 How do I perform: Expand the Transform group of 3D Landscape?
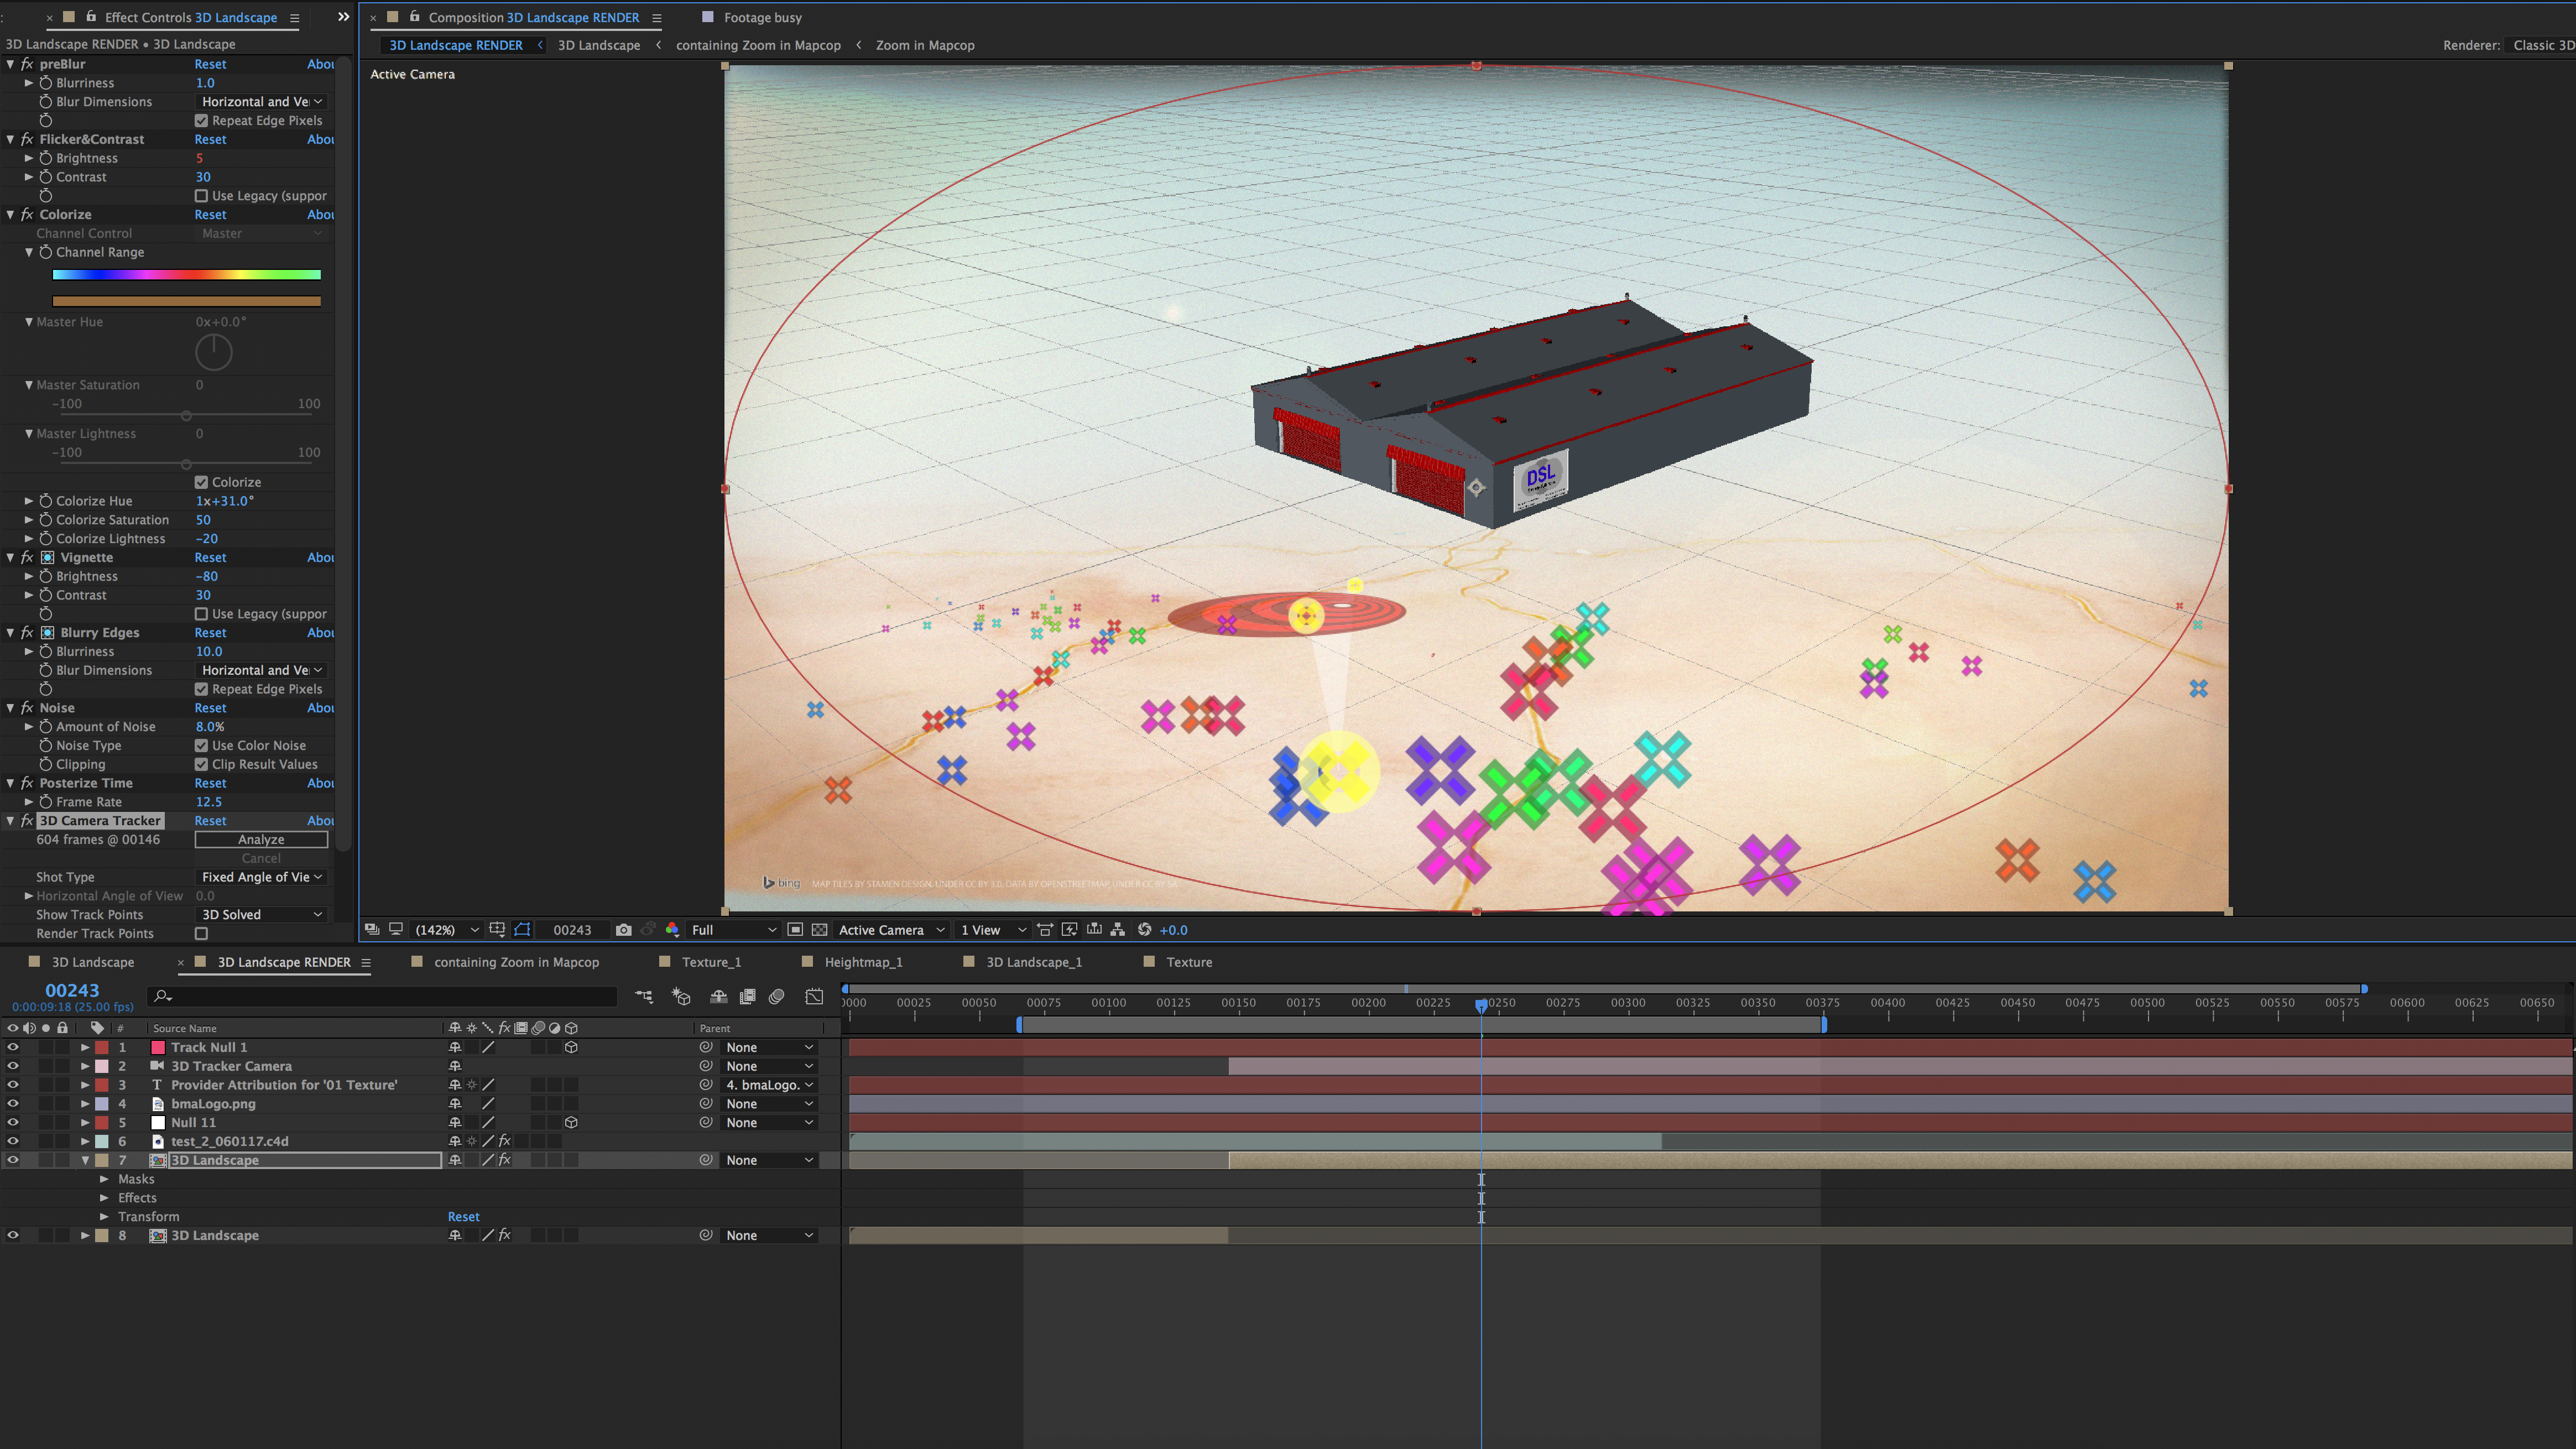click(104, 1217)
